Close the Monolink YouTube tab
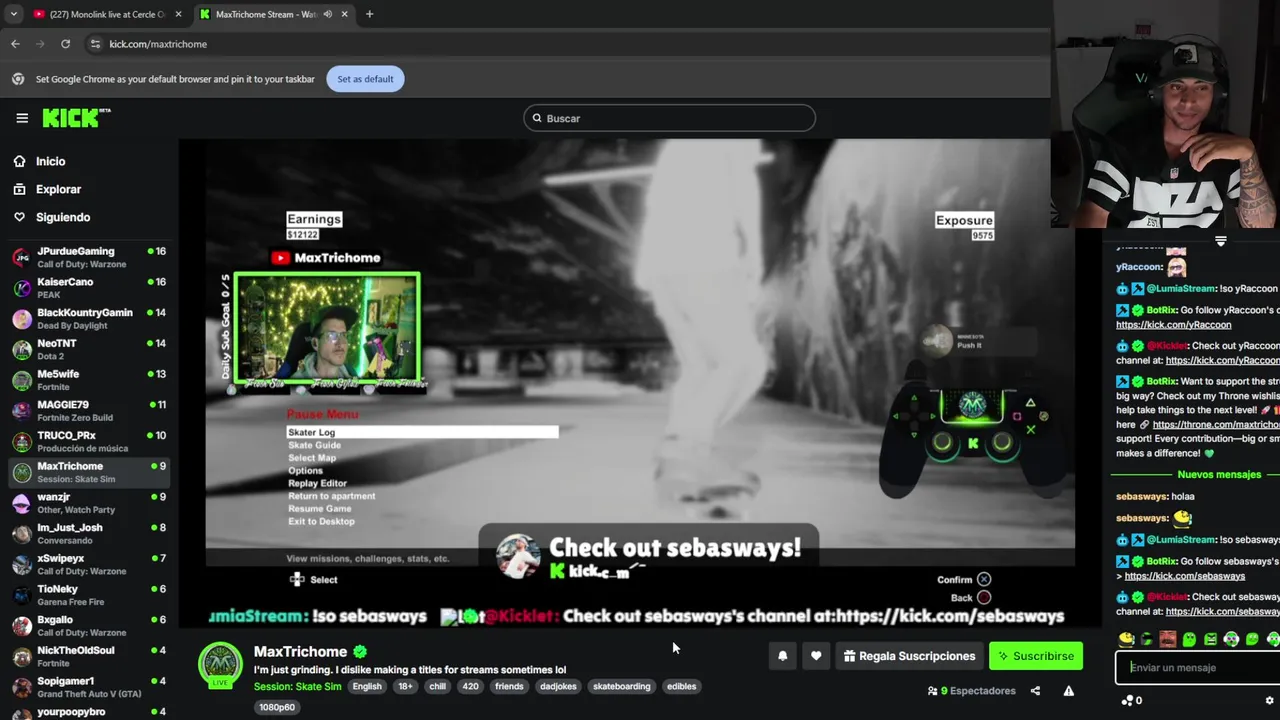 point(179,14)
